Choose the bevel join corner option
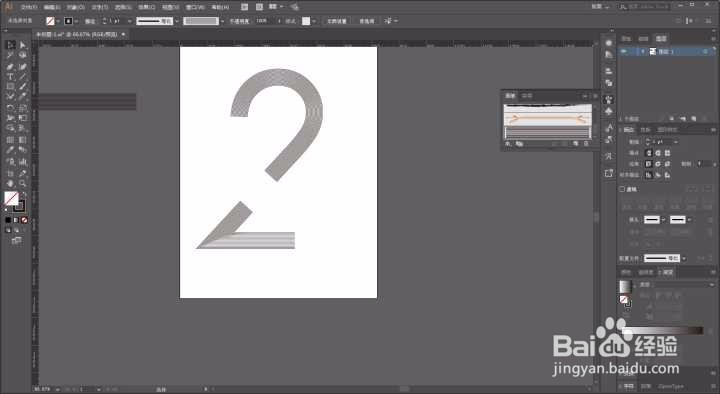The width and height of the screenshot is (720, 394). pyautogui.click(x=667, y=164)
